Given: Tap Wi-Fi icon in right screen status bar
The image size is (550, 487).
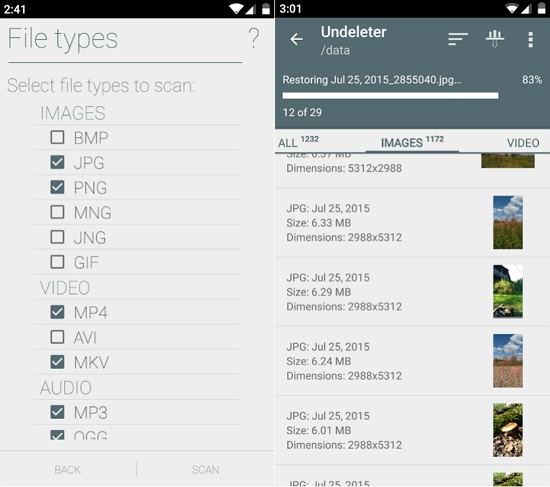Looking at the screenshot, I should [512, 9].
